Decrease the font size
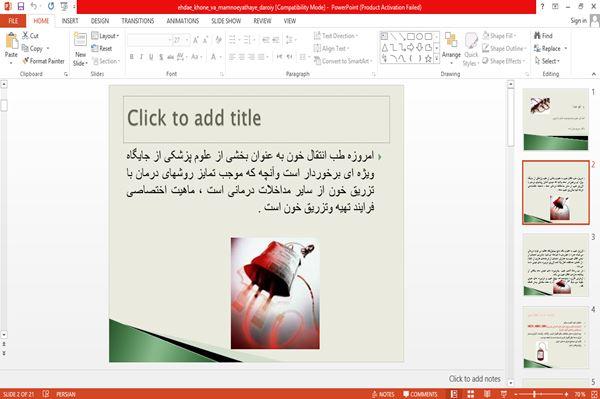Screen dimensions: 600x399 pyautogui.click(x=205, y=40)
